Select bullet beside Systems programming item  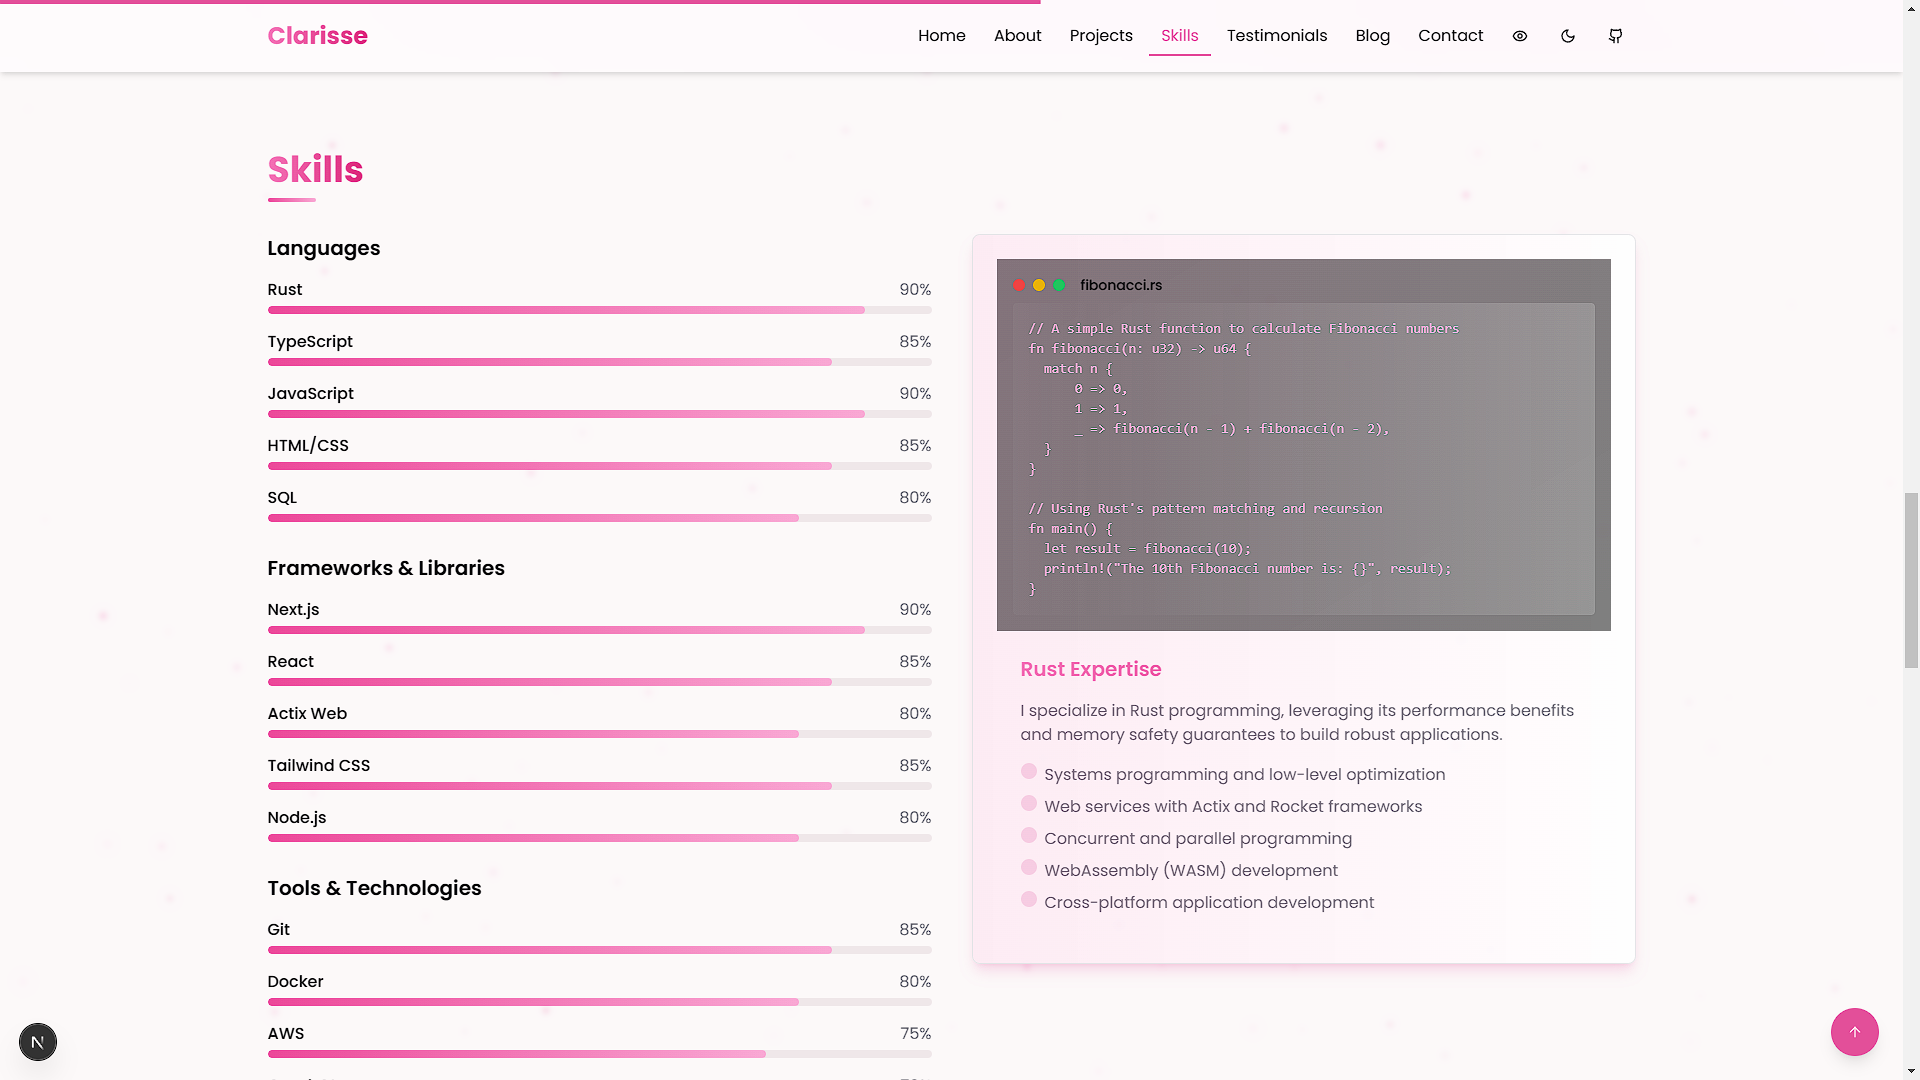tap(1029, 771)
